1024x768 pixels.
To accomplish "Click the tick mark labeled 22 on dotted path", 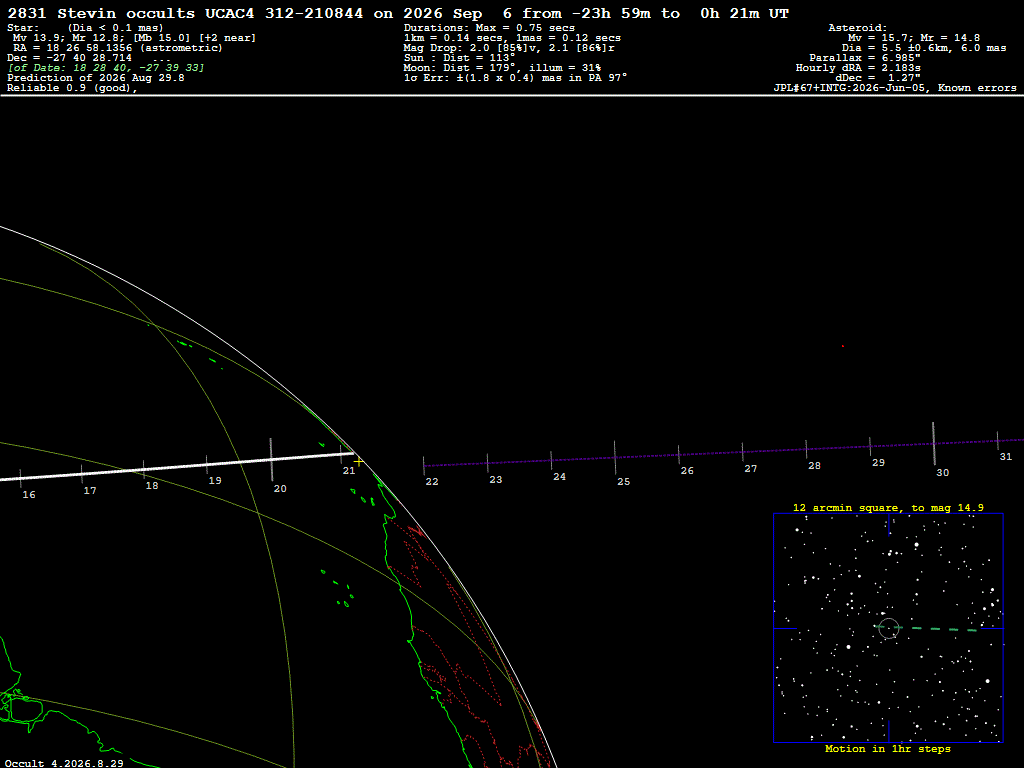I will click(x=423, y=466).
